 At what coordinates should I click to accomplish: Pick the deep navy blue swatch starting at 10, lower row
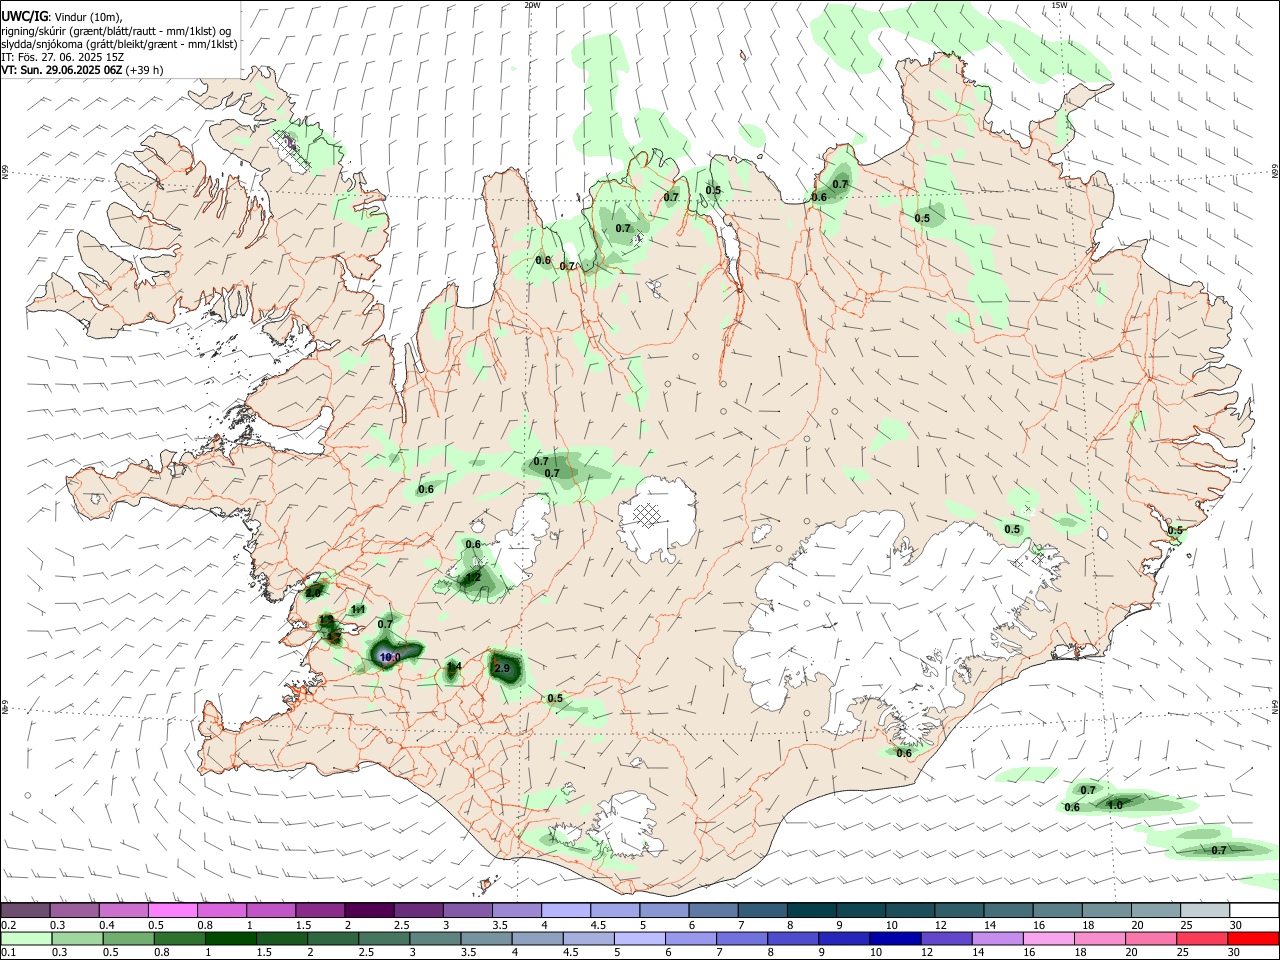point(895,938)
